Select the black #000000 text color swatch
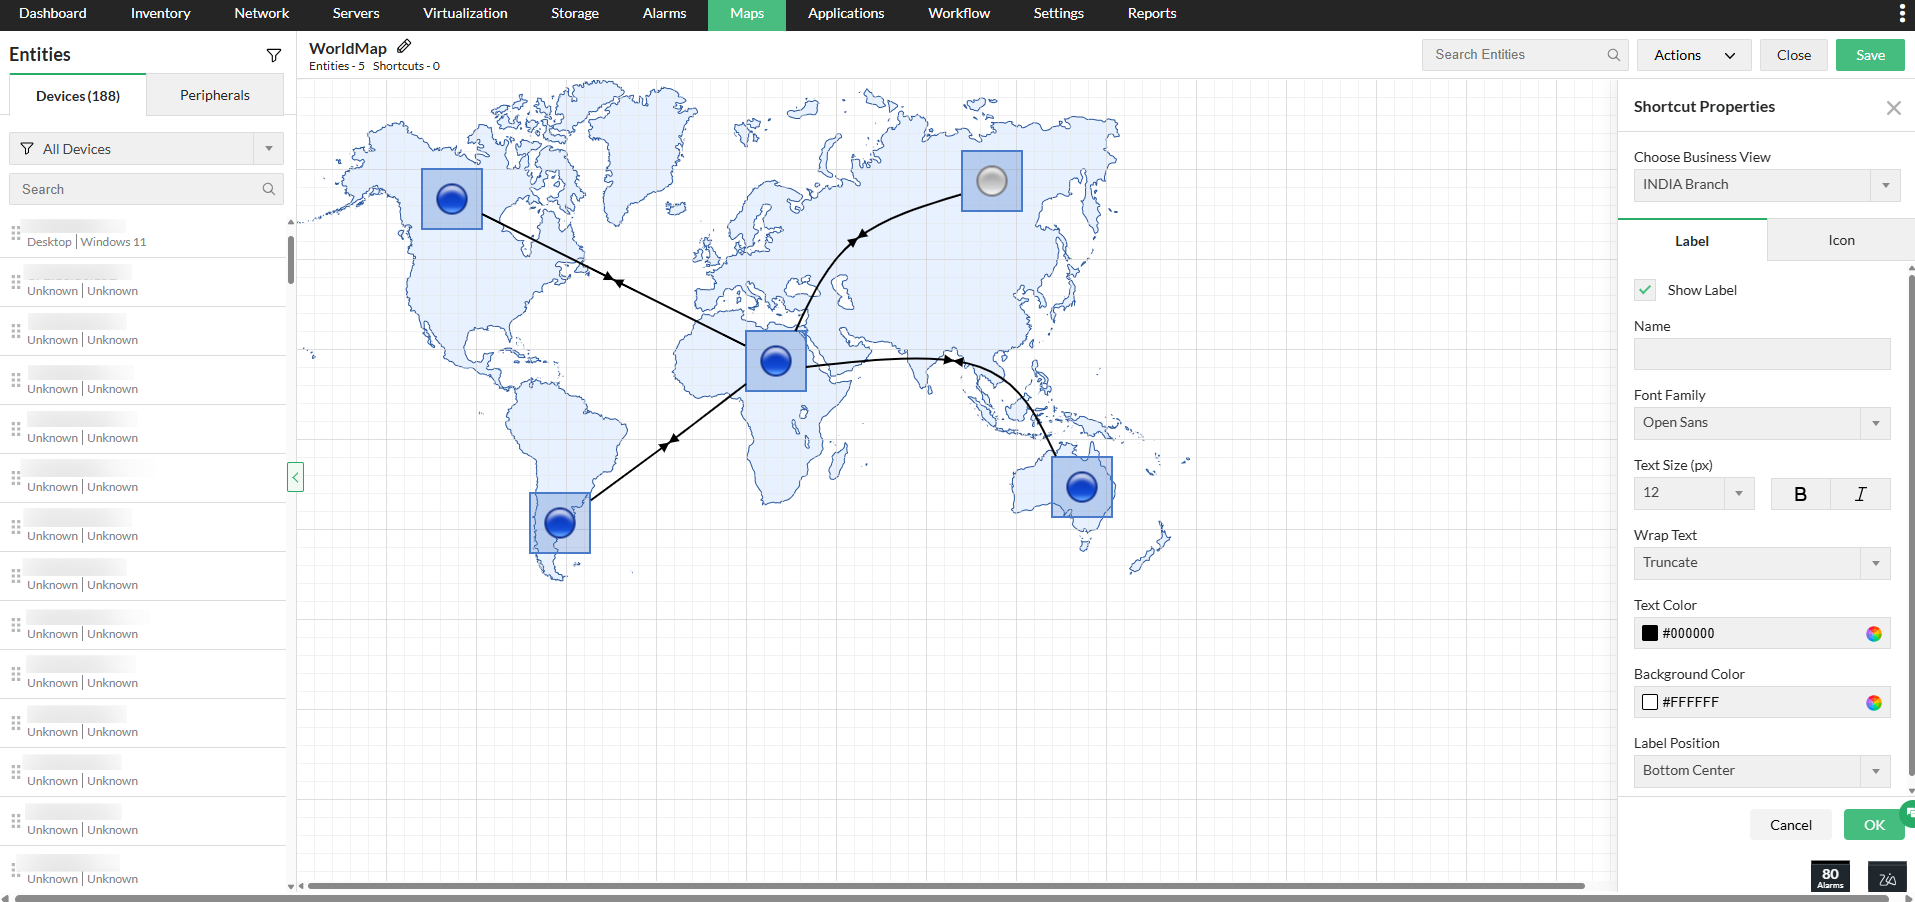The image size is (1915, 902). pyautogui.click(x=1650, y=633)
